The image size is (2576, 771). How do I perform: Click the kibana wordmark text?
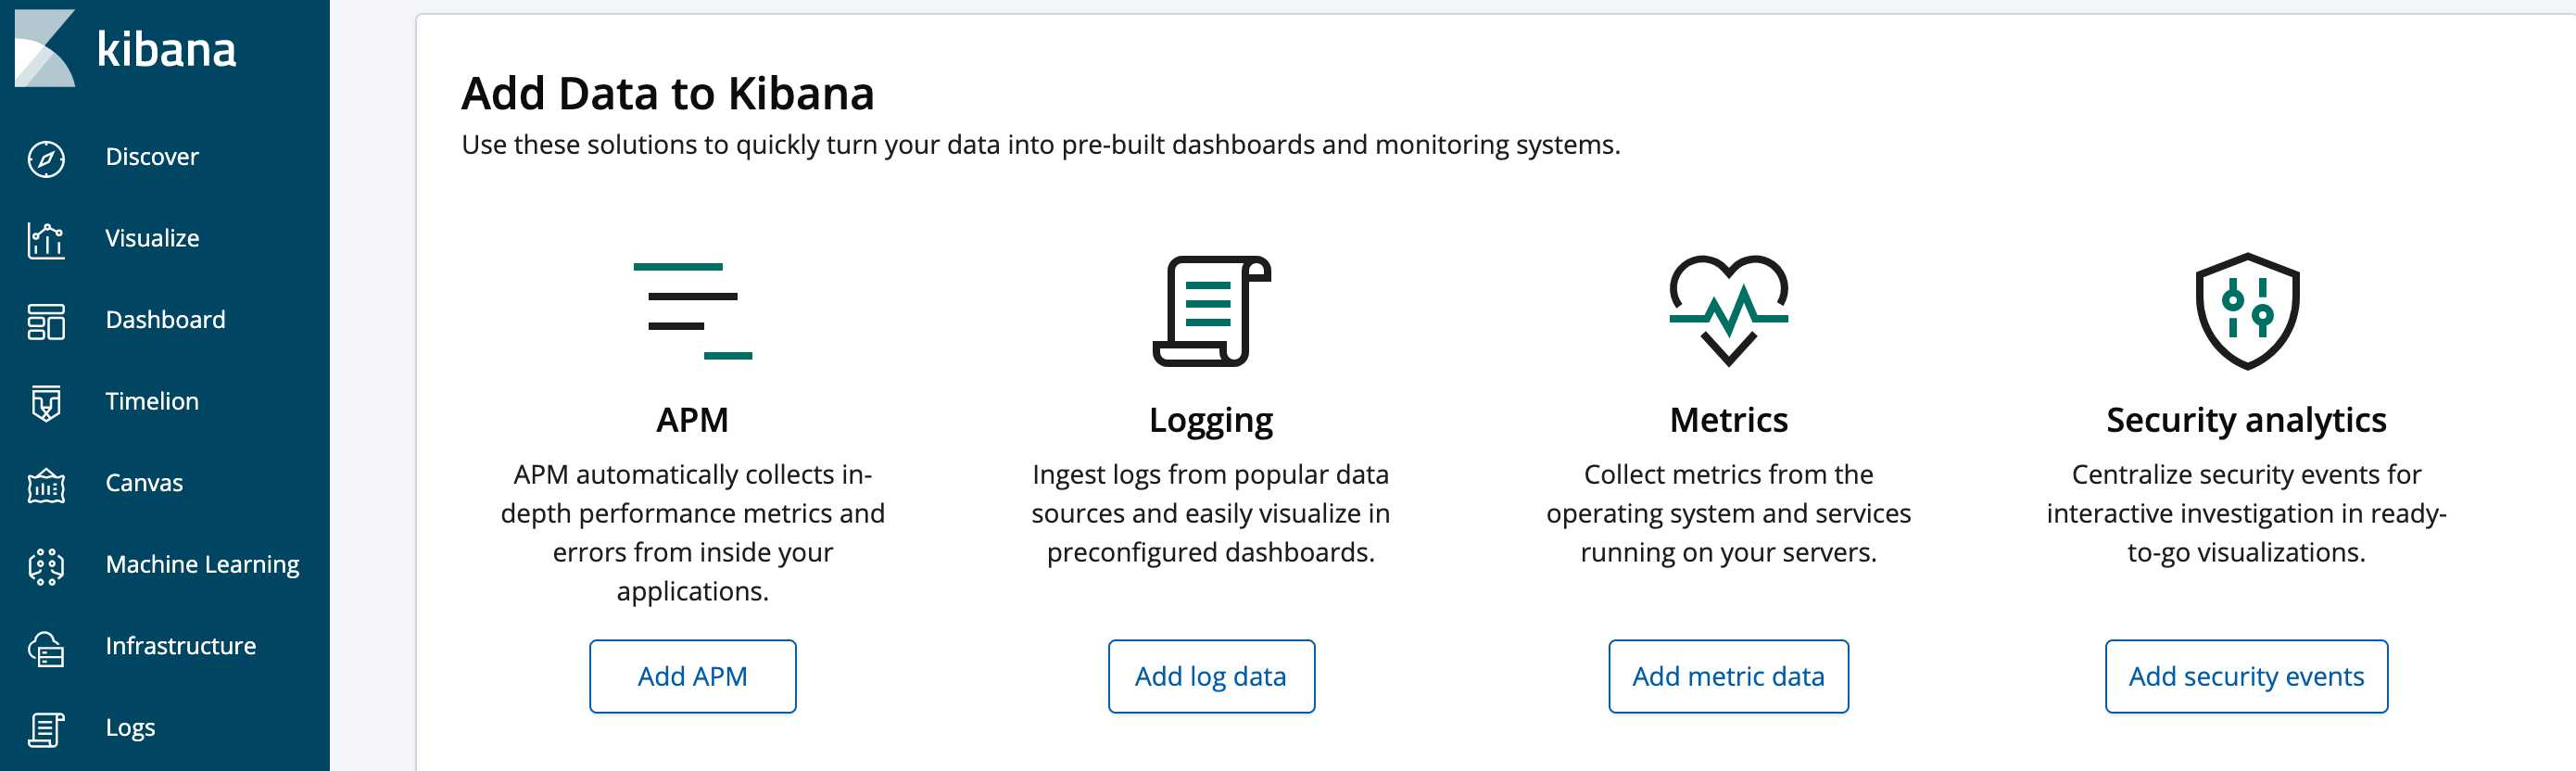click(166, 48)
